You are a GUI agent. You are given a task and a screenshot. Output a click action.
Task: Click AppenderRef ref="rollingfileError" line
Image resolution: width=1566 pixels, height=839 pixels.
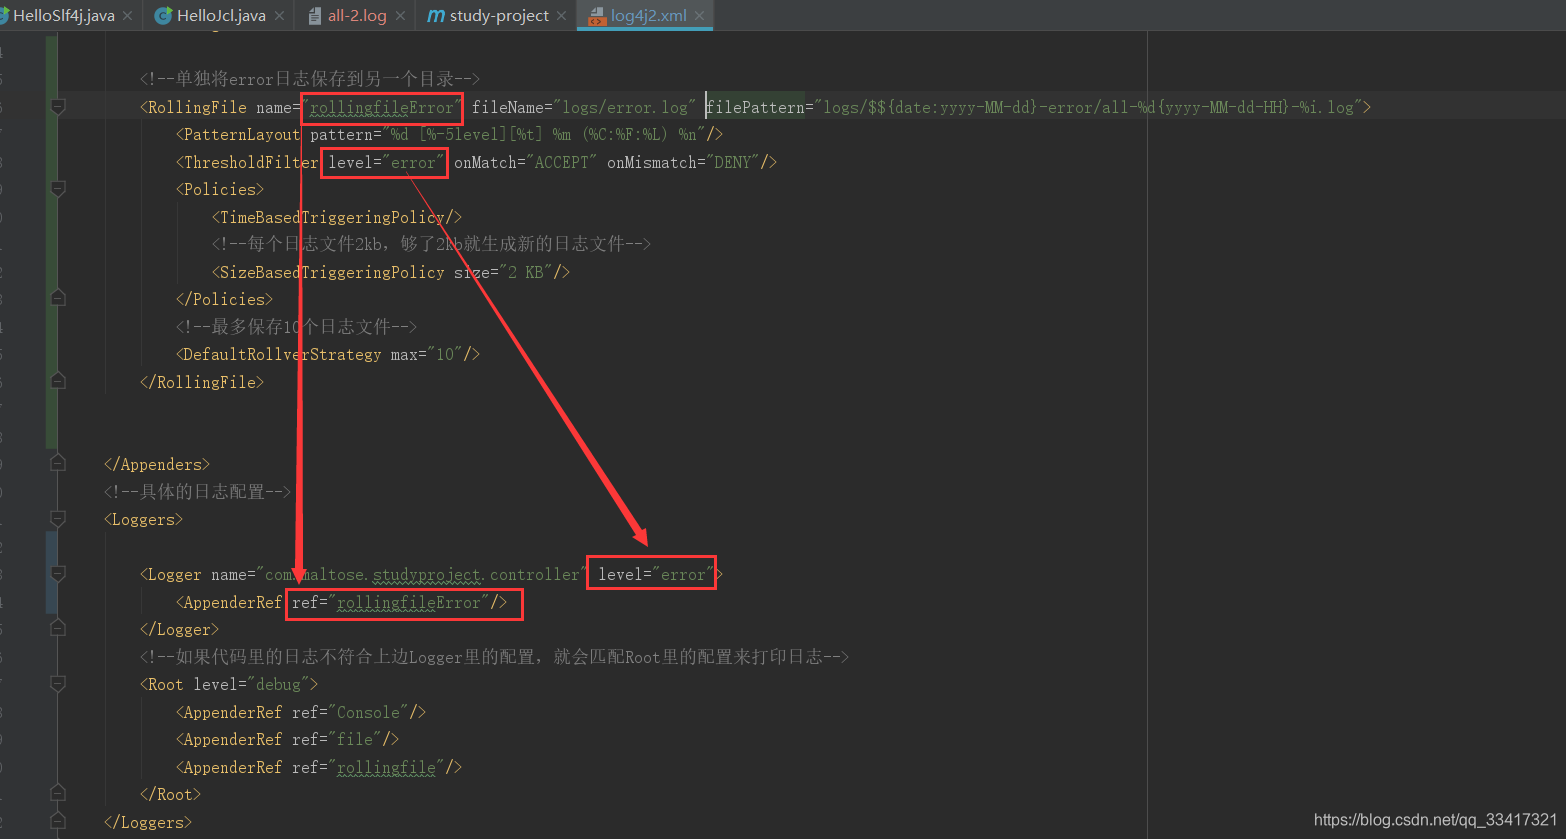pyautogui.click(x=342, y=602)
